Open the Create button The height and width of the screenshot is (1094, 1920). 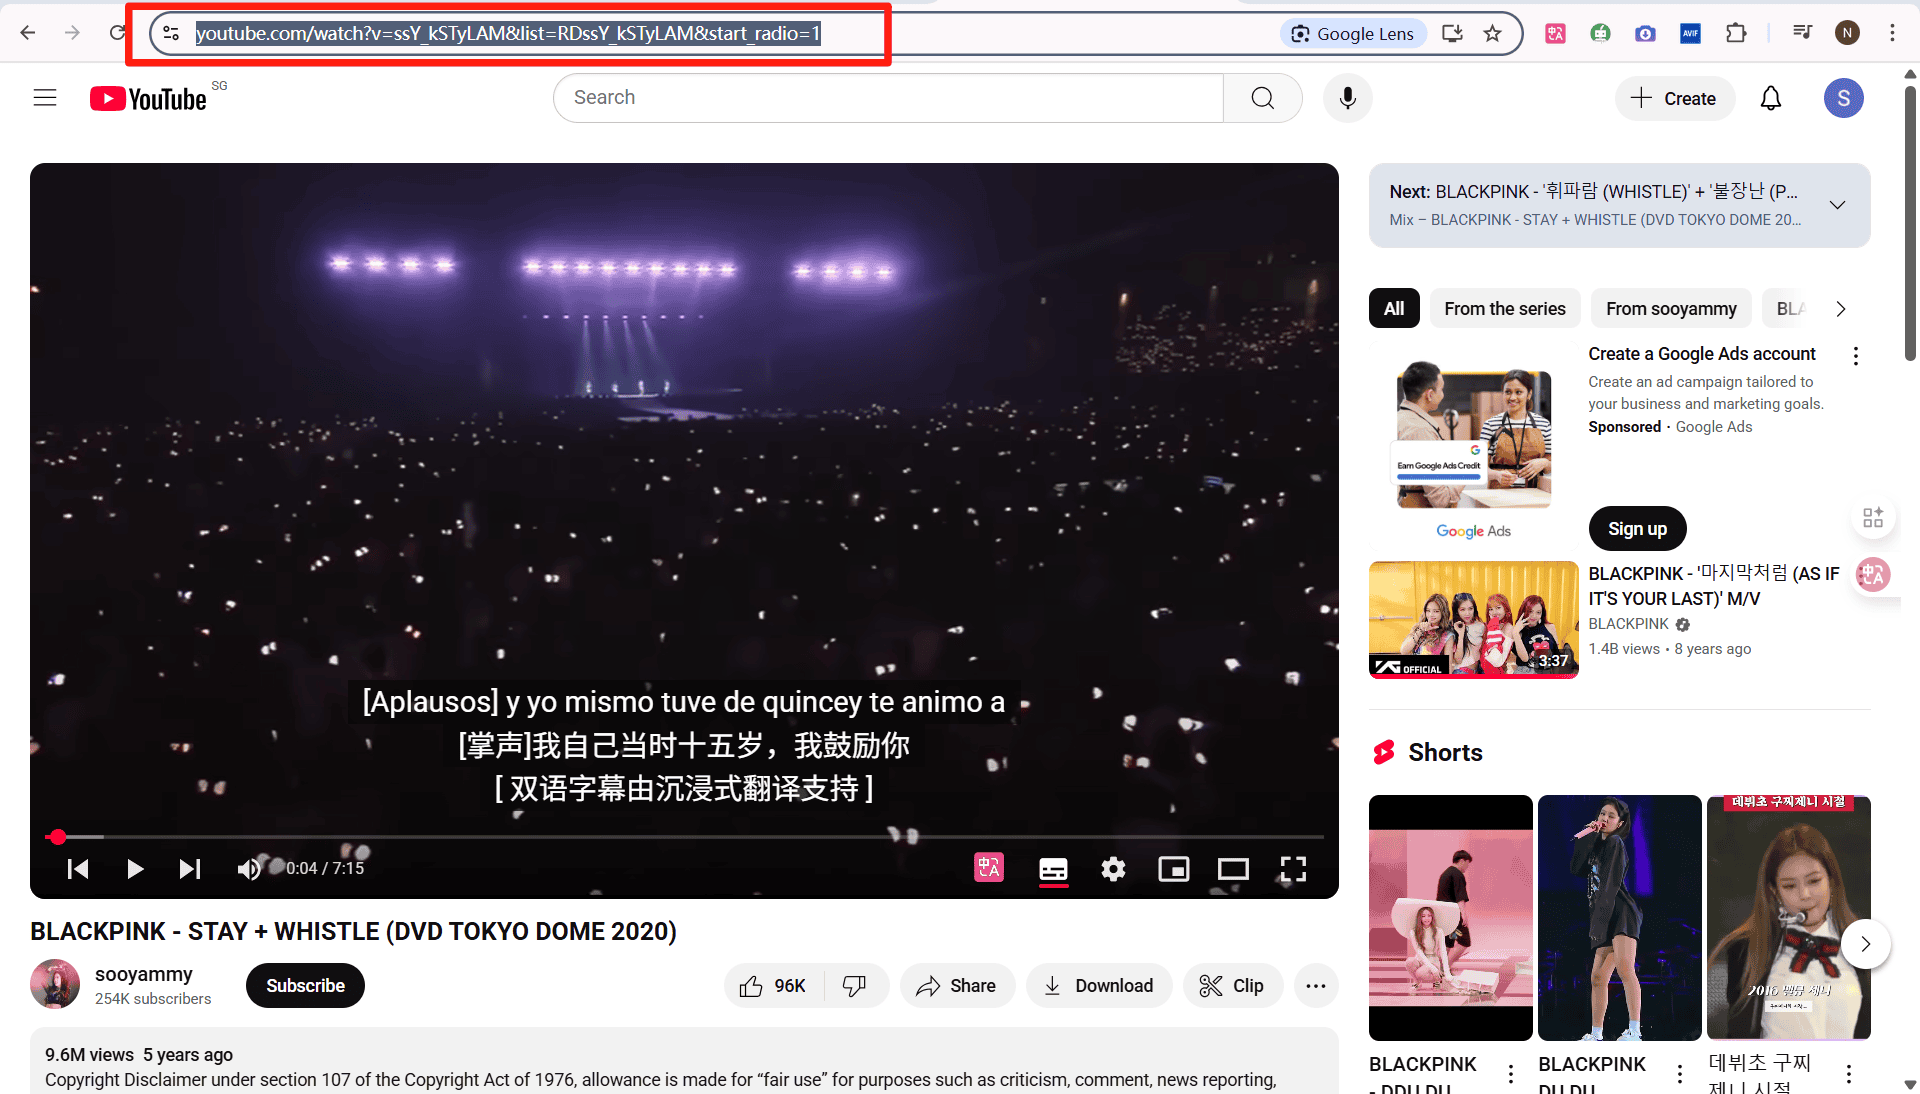point(1674,98)
